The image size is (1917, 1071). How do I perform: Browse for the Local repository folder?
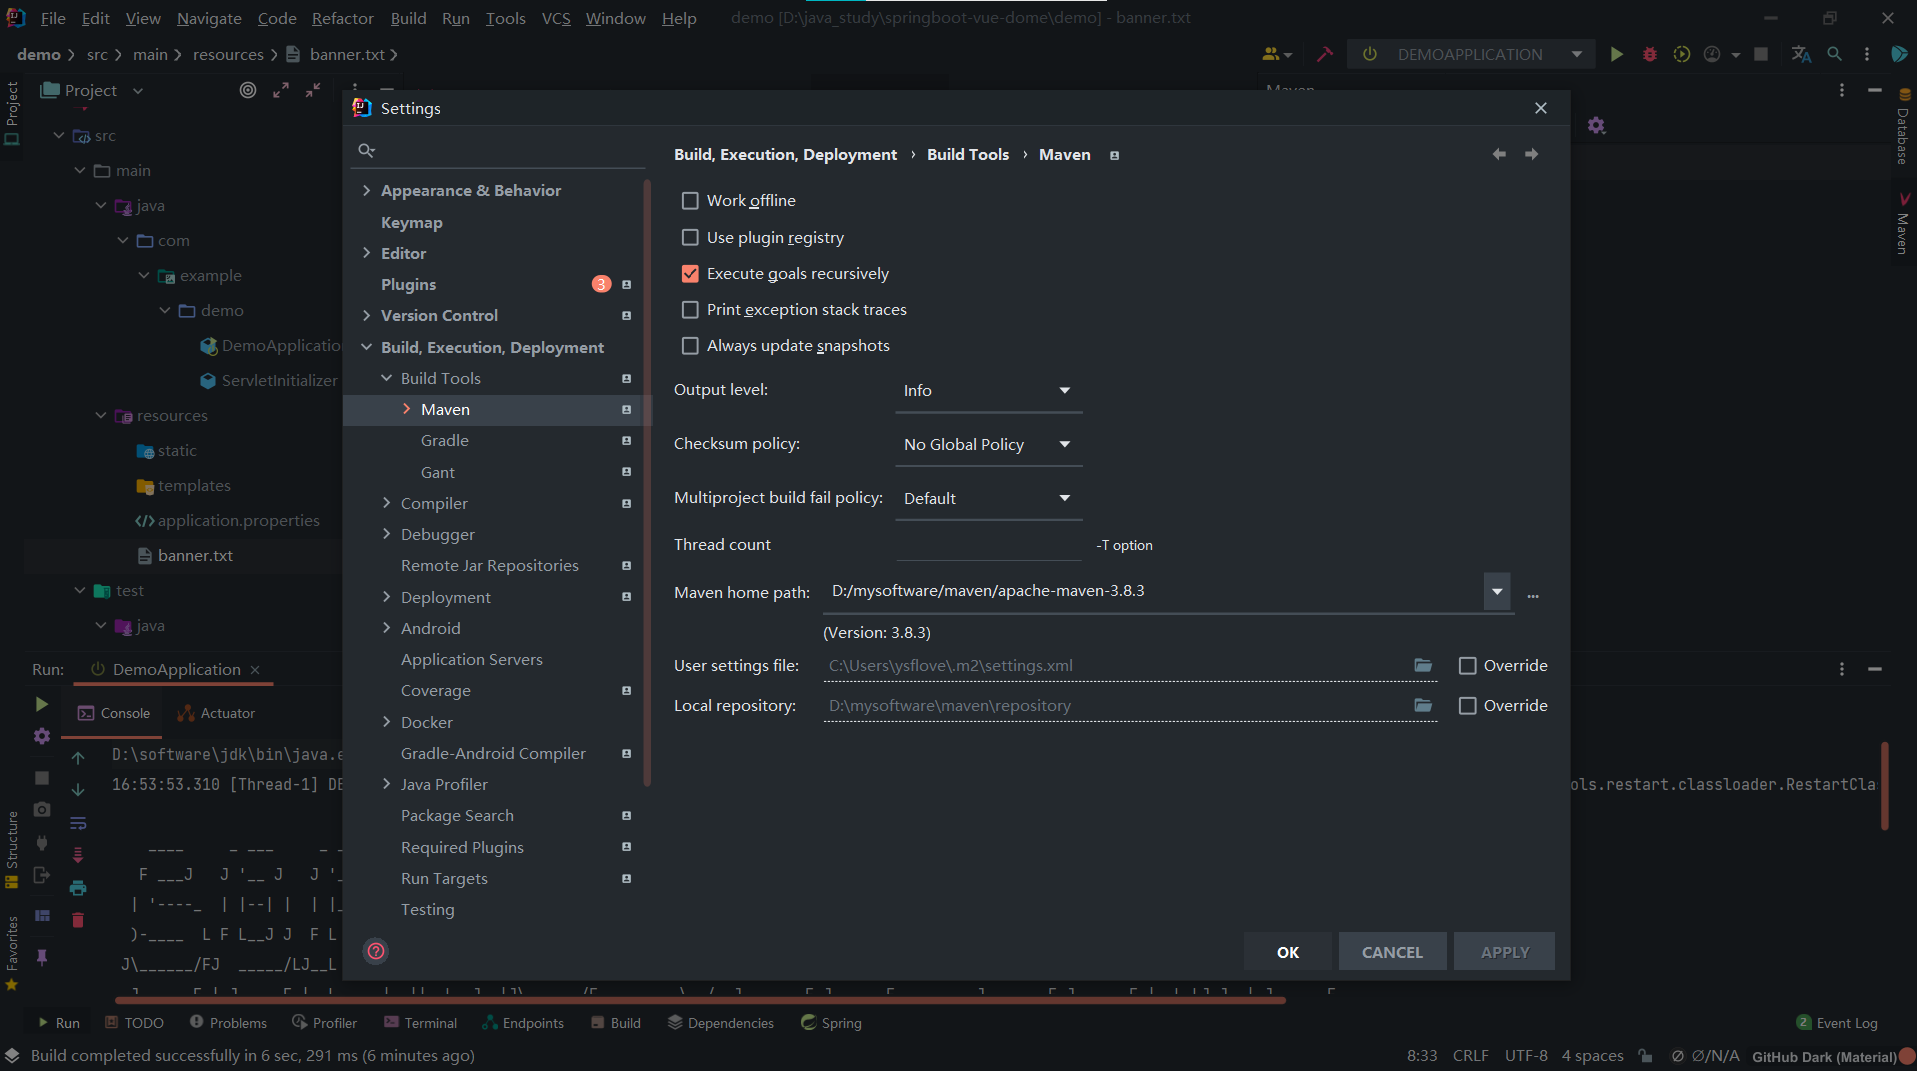click(x=1423, y=705)
